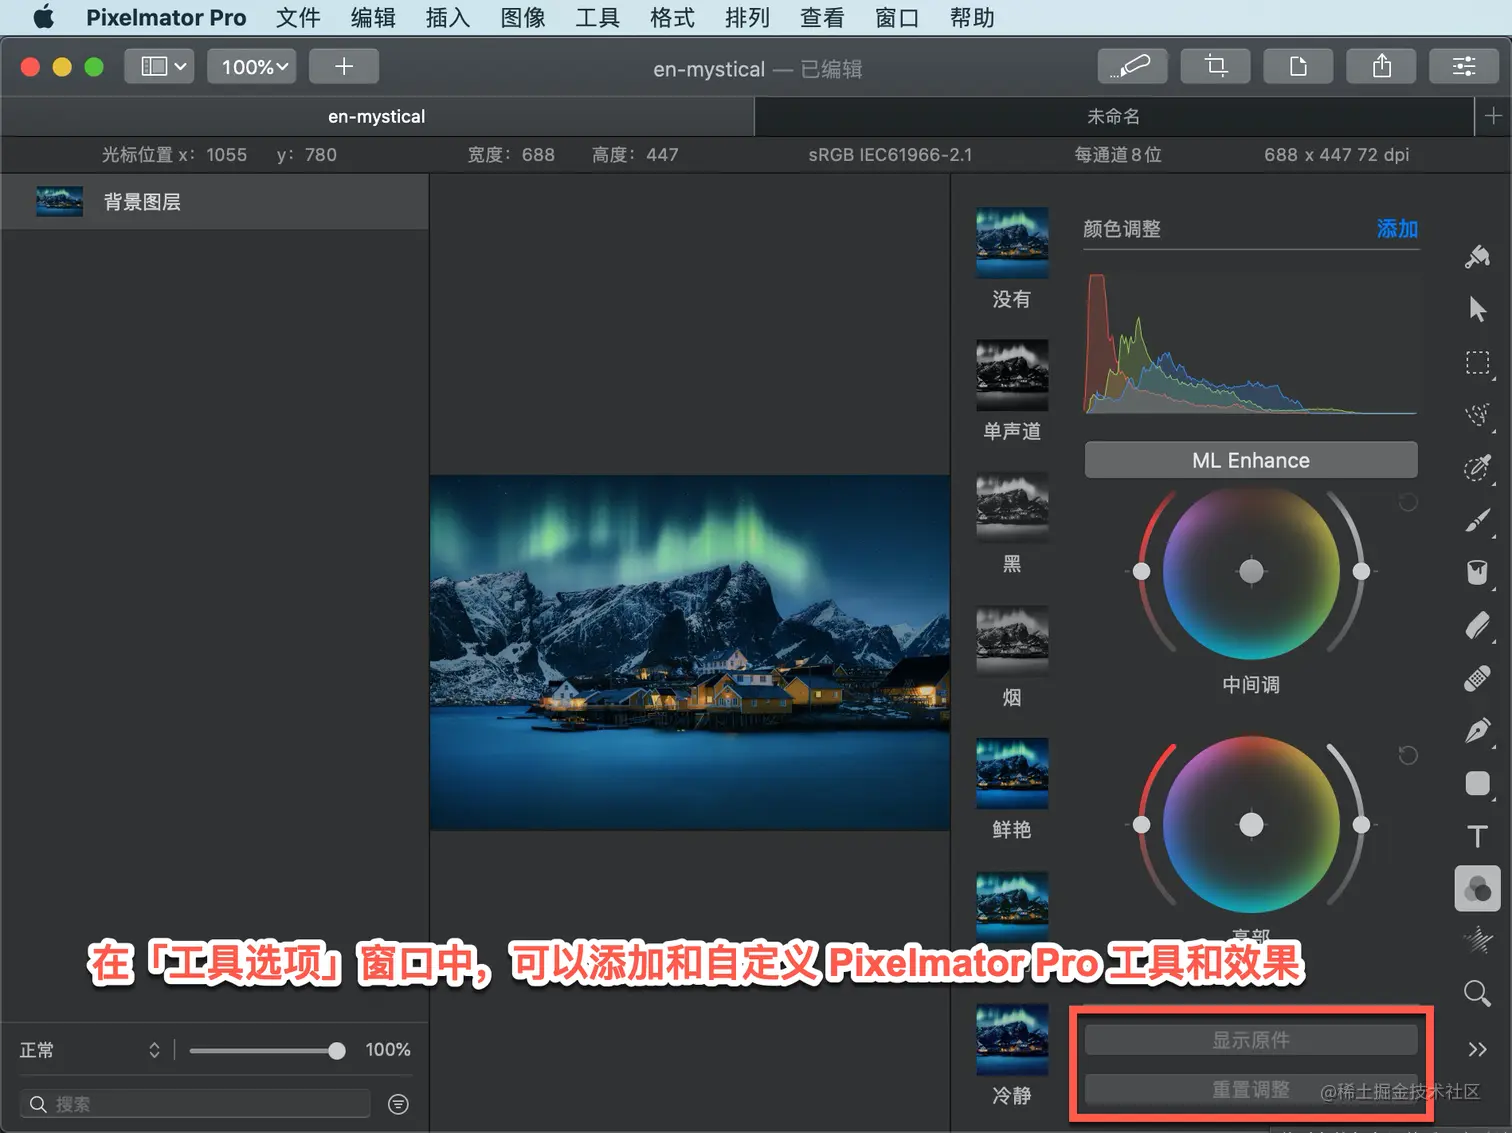Screen dimensions: 1512x1133
Task: Click 添加 to add color adjustment
Action: point(1397,229)
